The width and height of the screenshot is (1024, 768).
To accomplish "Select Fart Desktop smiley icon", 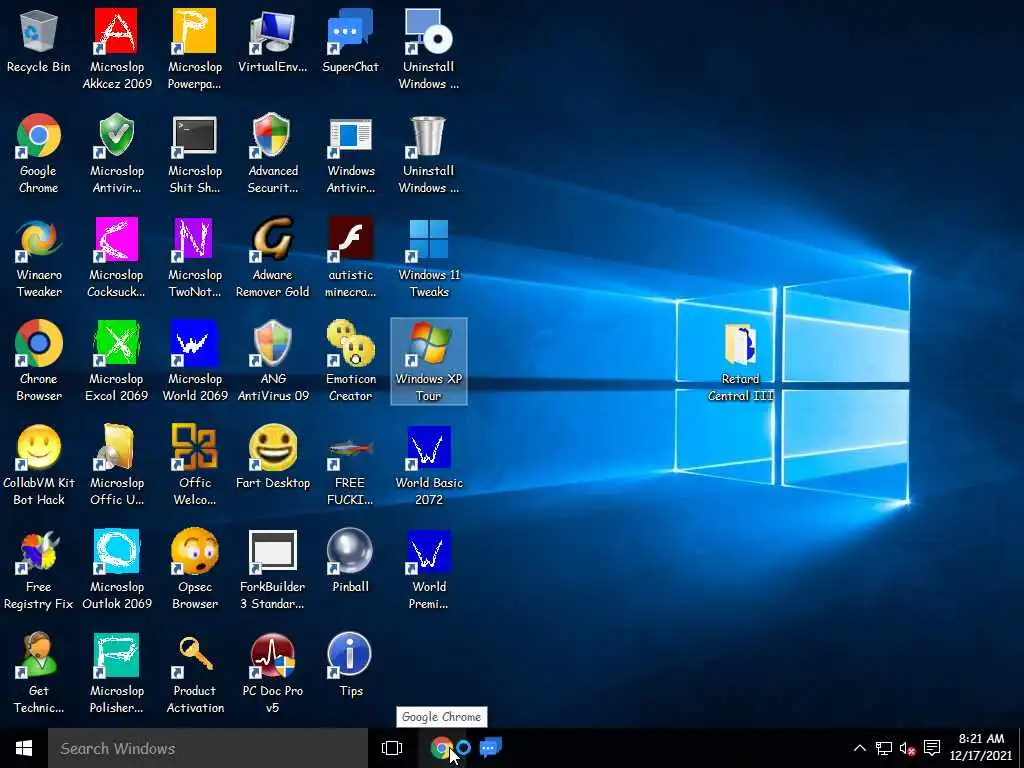I will coord(272,457).
